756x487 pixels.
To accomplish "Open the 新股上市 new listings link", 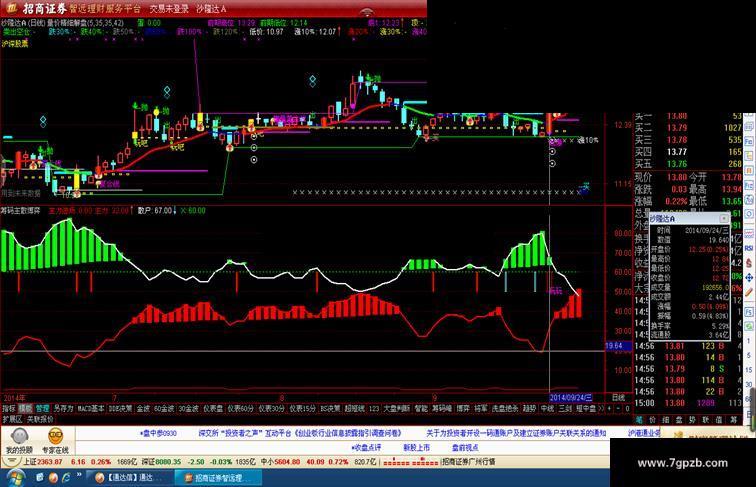I will click(417, 447).
